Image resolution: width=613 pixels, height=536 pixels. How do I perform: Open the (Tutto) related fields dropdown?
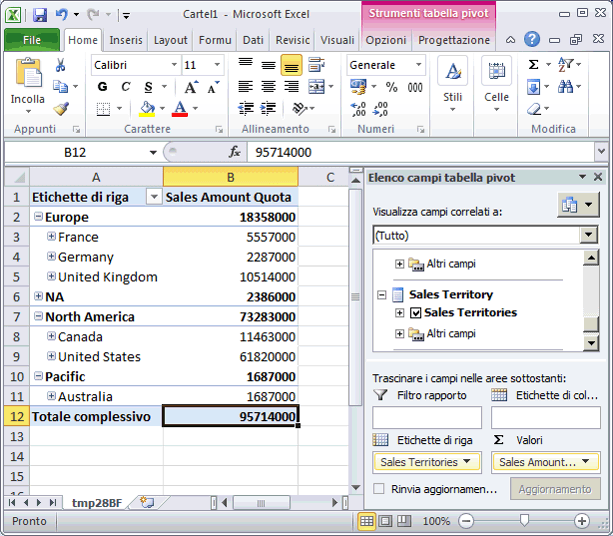589,235
